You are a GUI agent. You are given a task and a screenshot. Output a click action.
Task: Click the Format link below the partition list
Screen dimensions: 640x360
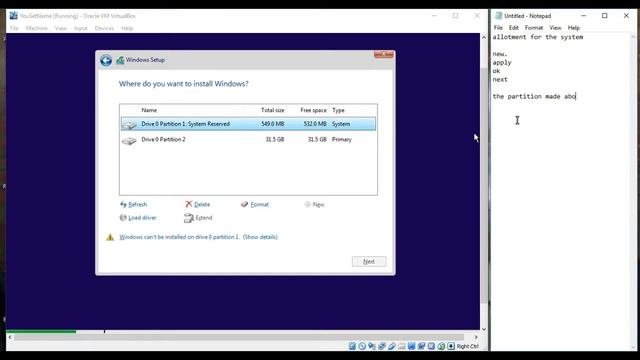[x=260, y=204]
